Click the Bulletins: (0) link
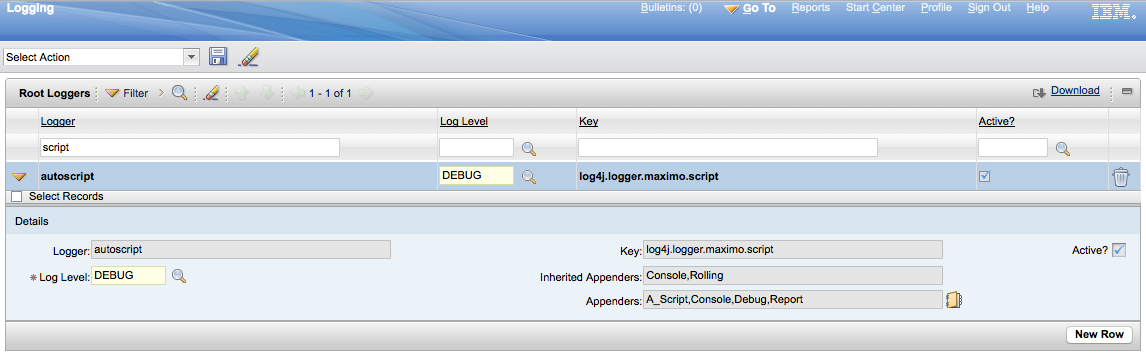Image resolution: width=1146 pixels, height=361 pixels. [671, 7]
